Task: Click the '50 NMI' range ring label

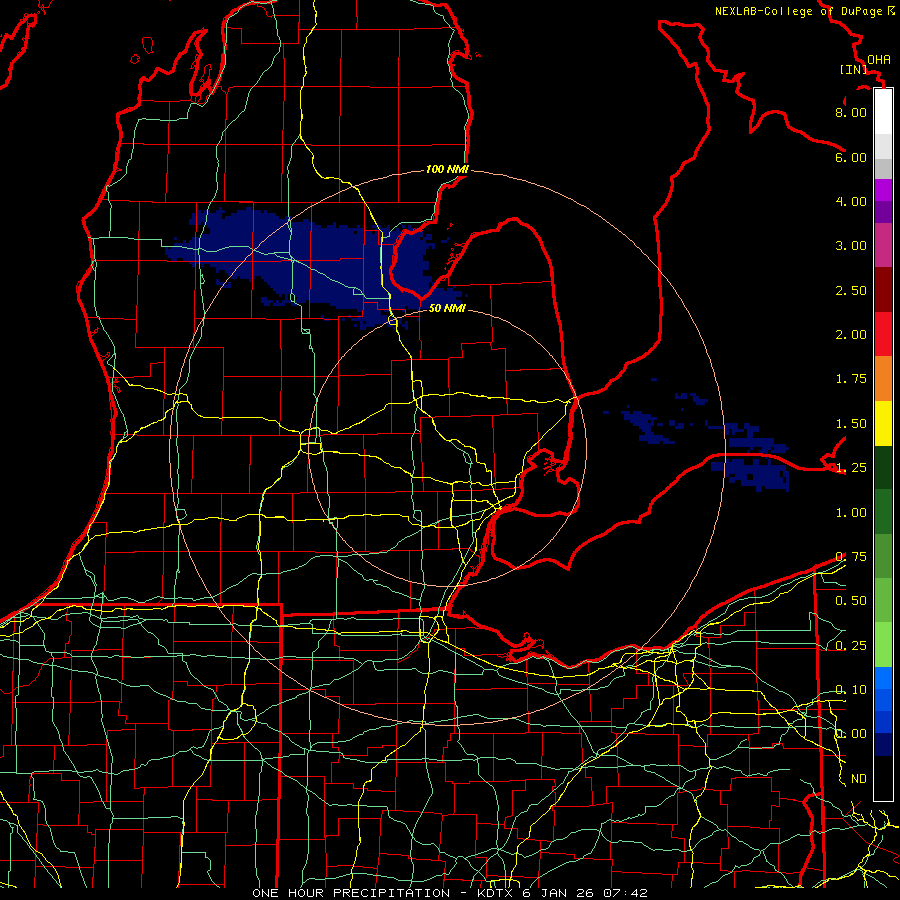Action: (447, 308)
